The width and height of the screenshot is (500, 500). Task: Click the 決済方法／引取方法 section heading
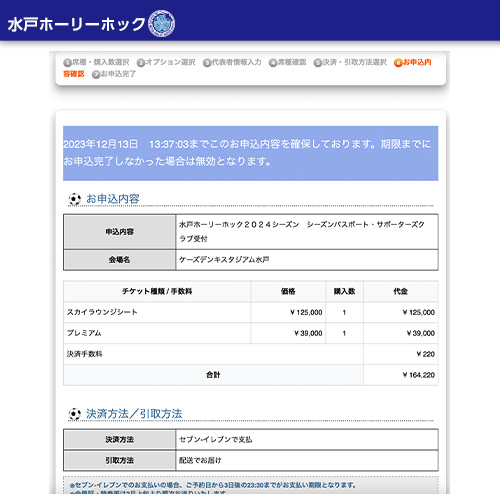point(134,414)
